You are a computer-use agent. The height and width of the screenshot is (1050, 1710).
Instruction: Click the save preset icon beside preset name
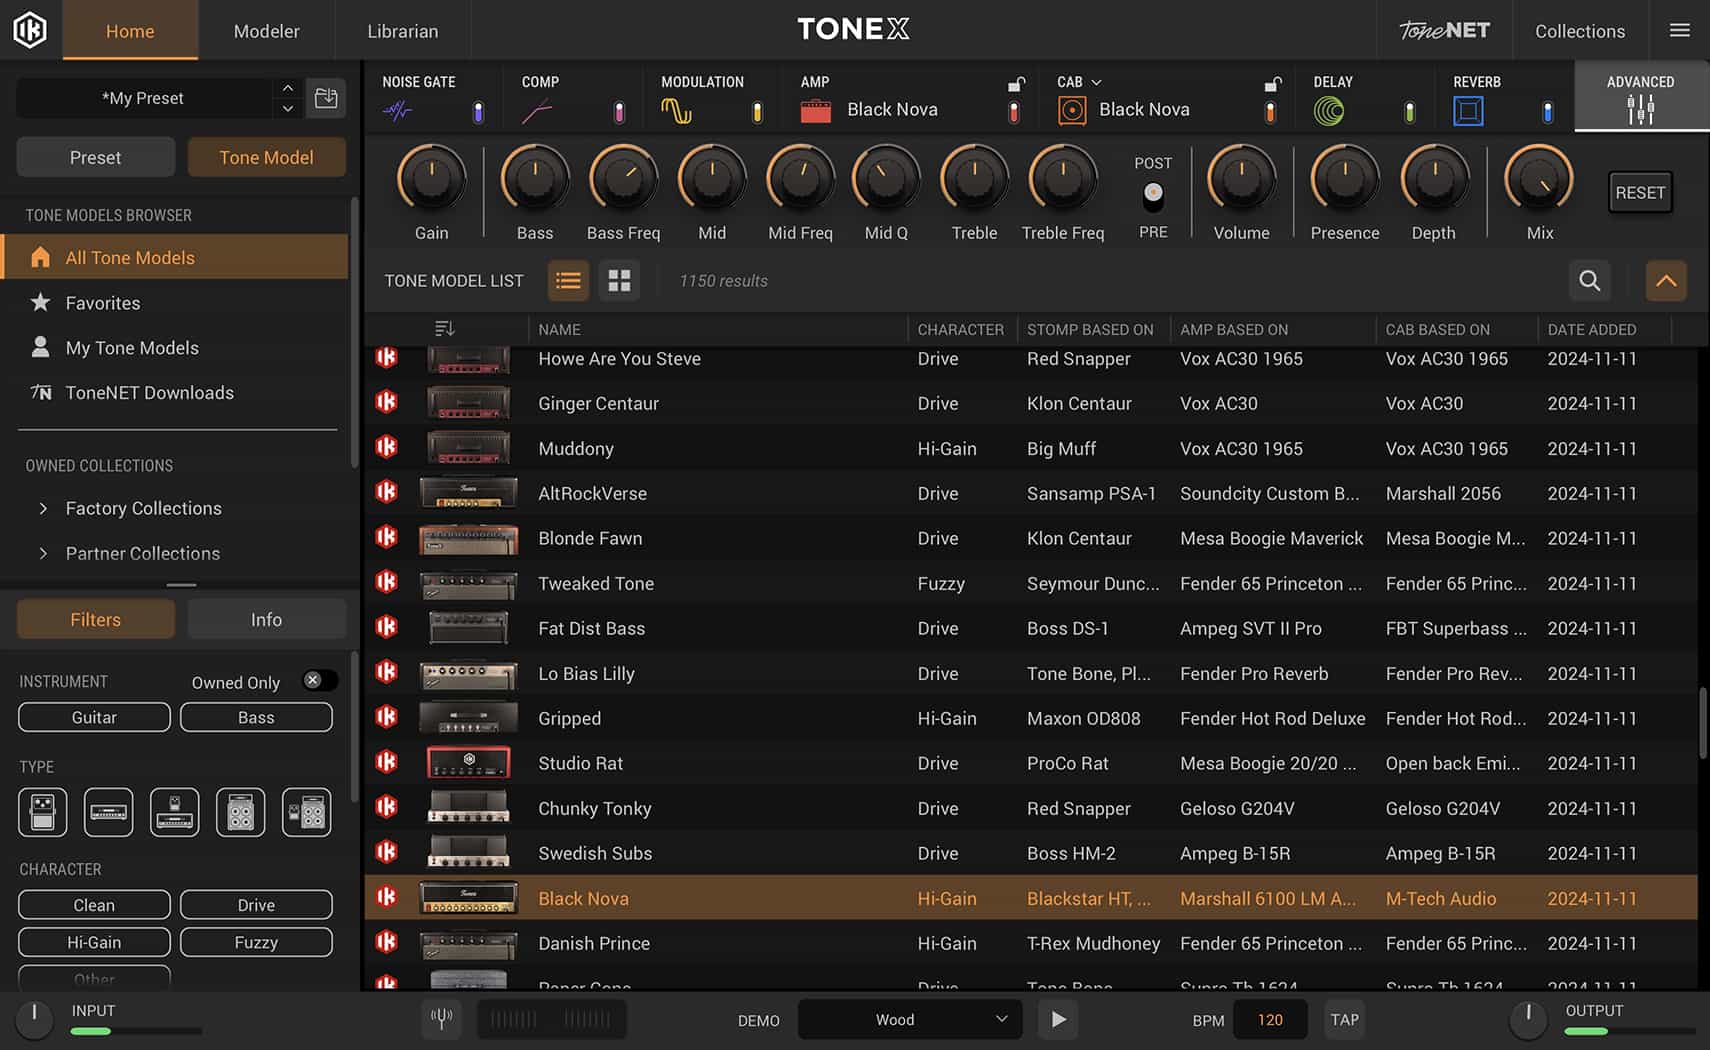pyautogui.click(x=326, y=98)
